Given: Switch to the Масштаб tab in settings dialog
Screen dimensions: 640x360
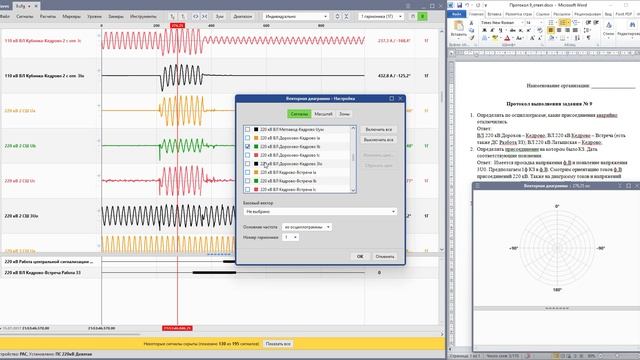Looking at the screenshot, I should tap(323, 114).
